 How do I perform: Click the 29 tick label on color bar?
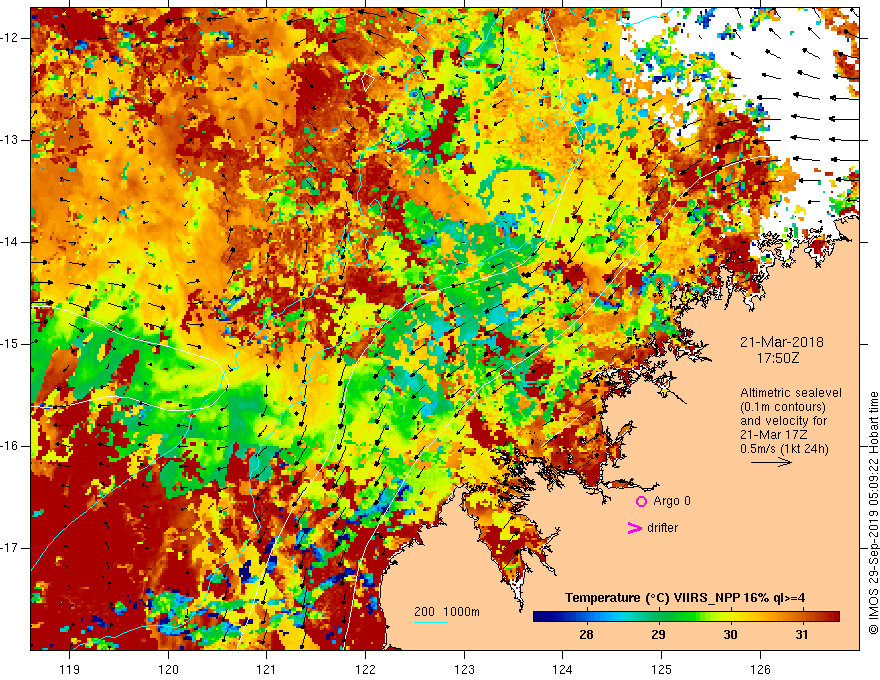pyautogui.click(x=658, y=635)
